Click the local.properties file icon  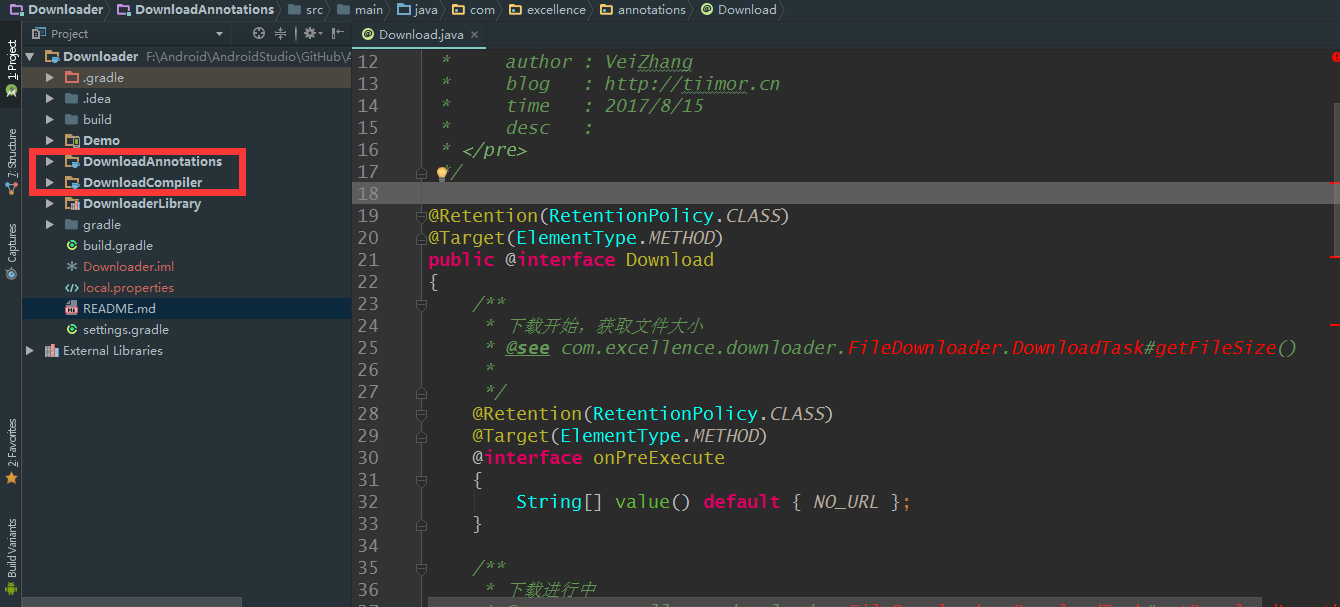(72, 287)
